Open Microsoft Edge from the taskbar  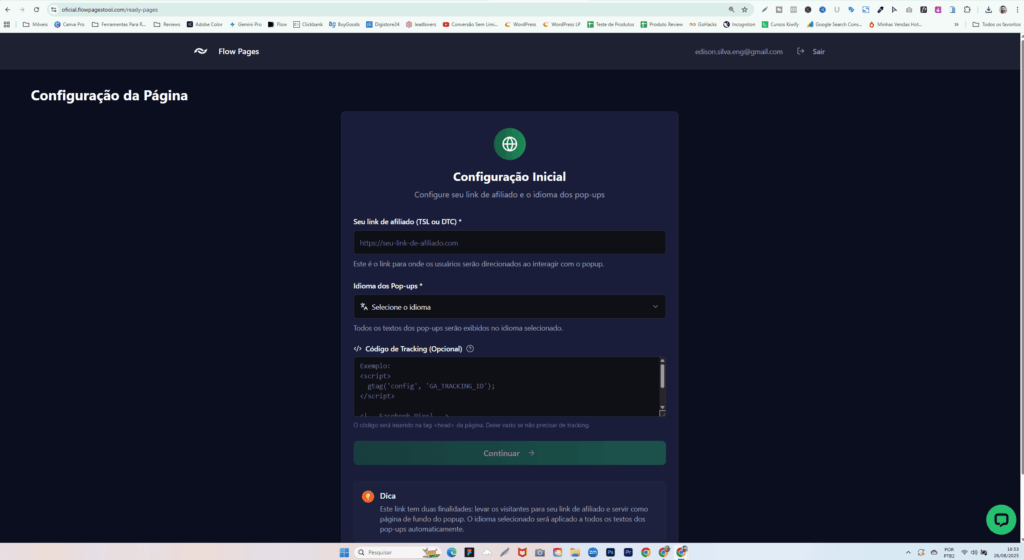[451, 552]
